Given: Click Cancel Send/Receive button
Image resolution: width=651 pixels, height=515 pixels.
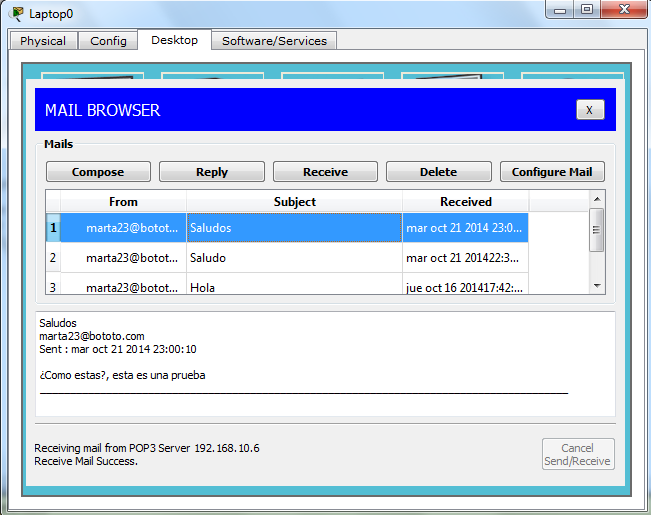Looking at the screenshot, I should coord(578,454).
